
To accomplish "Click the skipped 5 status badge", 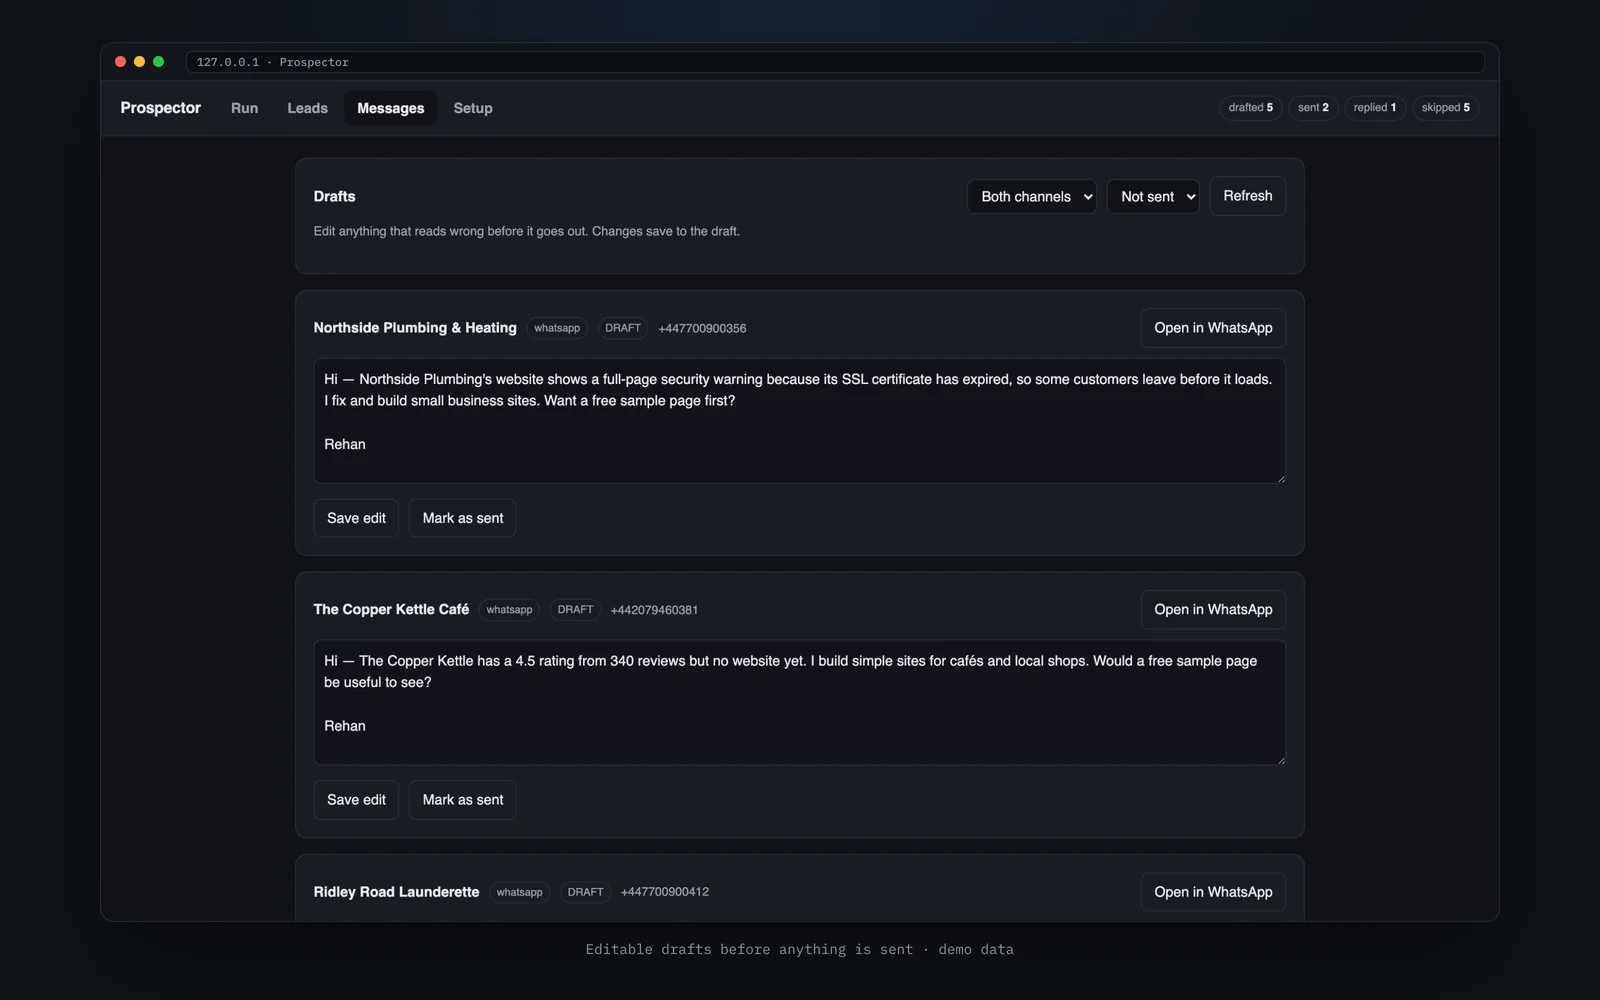I will click(1445, 108).
